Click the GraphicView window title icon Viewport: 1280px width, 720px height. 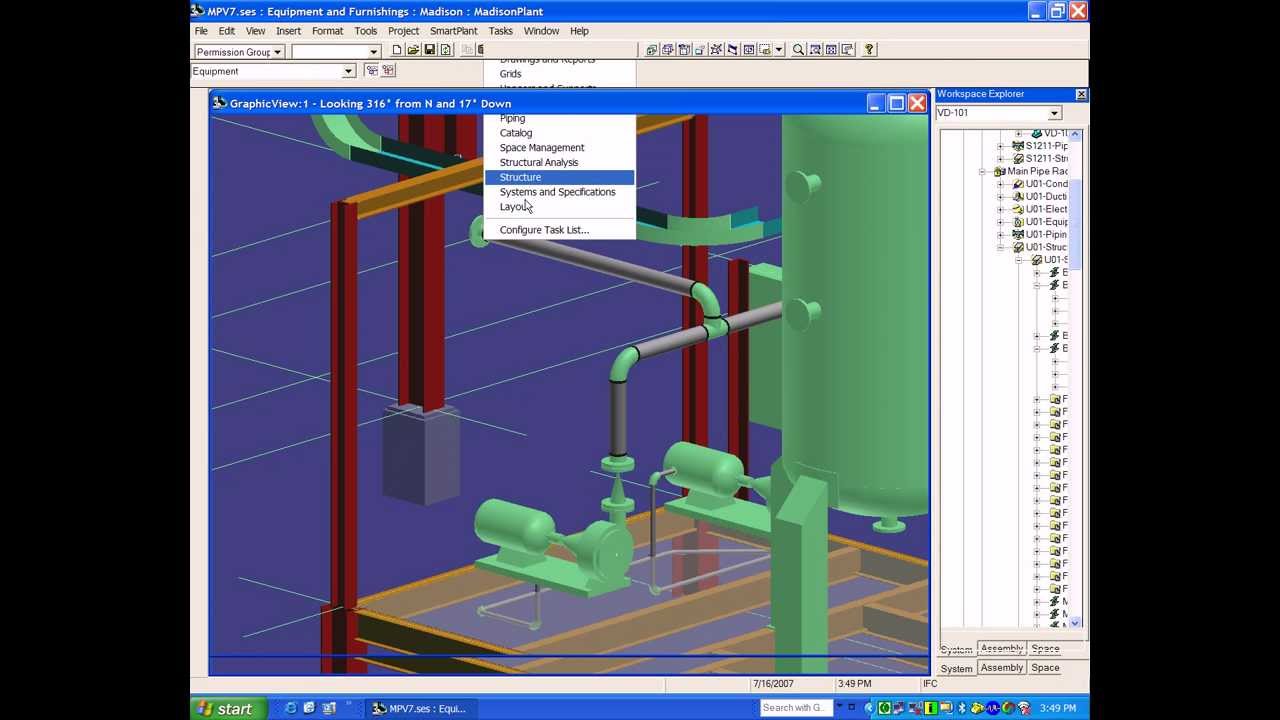(219, 103)
